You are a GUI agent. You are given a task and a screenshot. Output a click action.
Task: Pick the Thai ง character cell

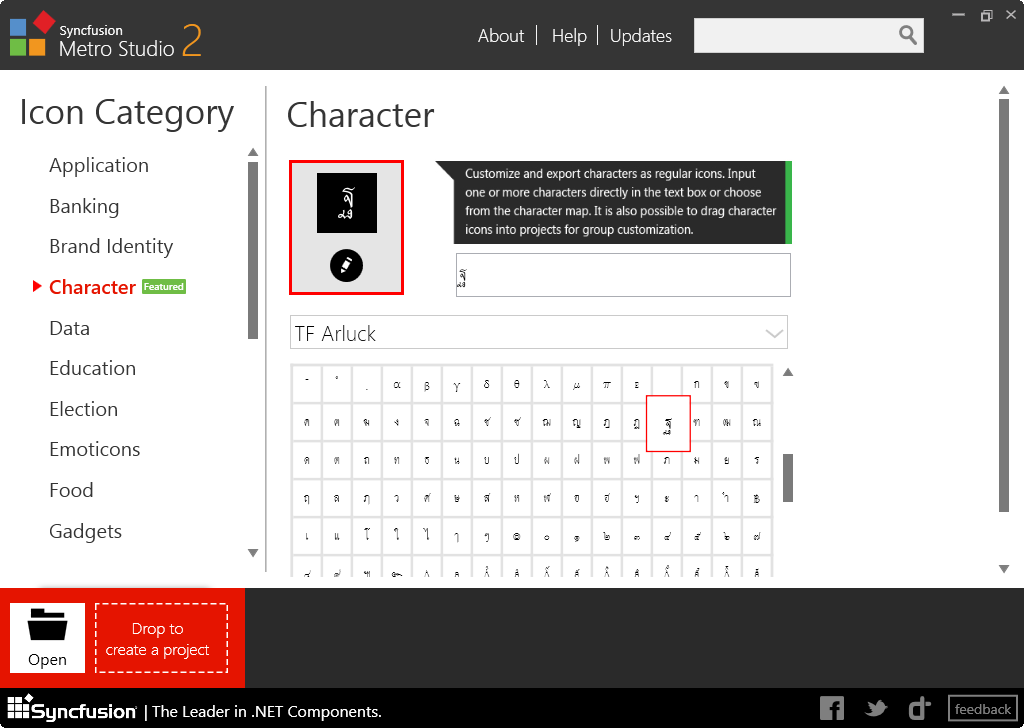[x=396, y=422]
